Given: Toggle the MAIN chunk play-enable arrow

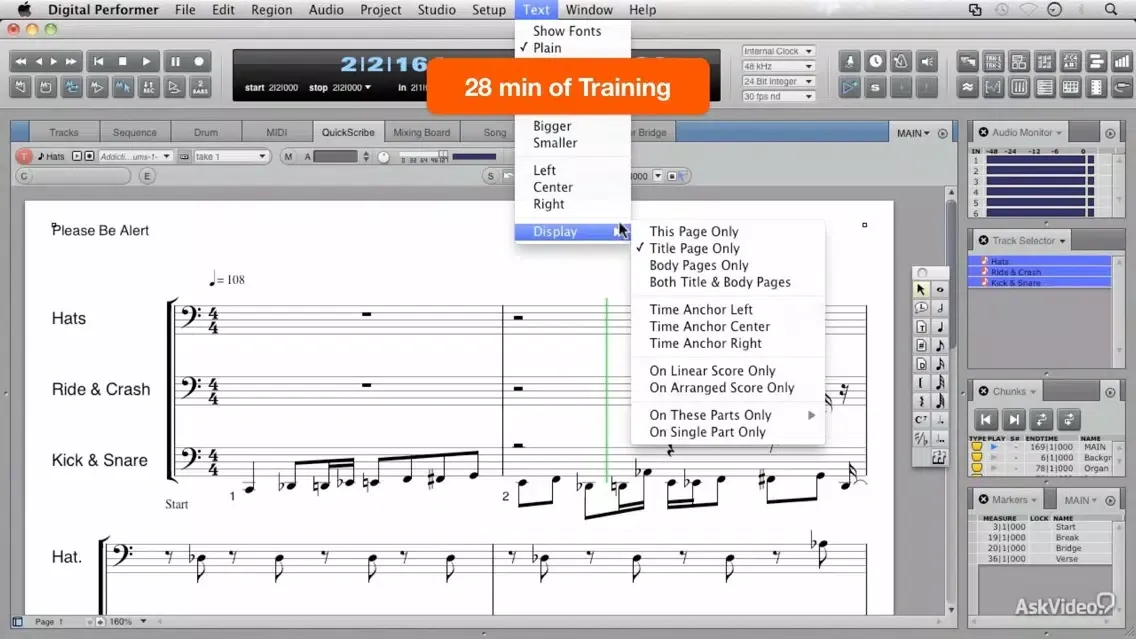Looking at the screenshot, I should (994, 447).
